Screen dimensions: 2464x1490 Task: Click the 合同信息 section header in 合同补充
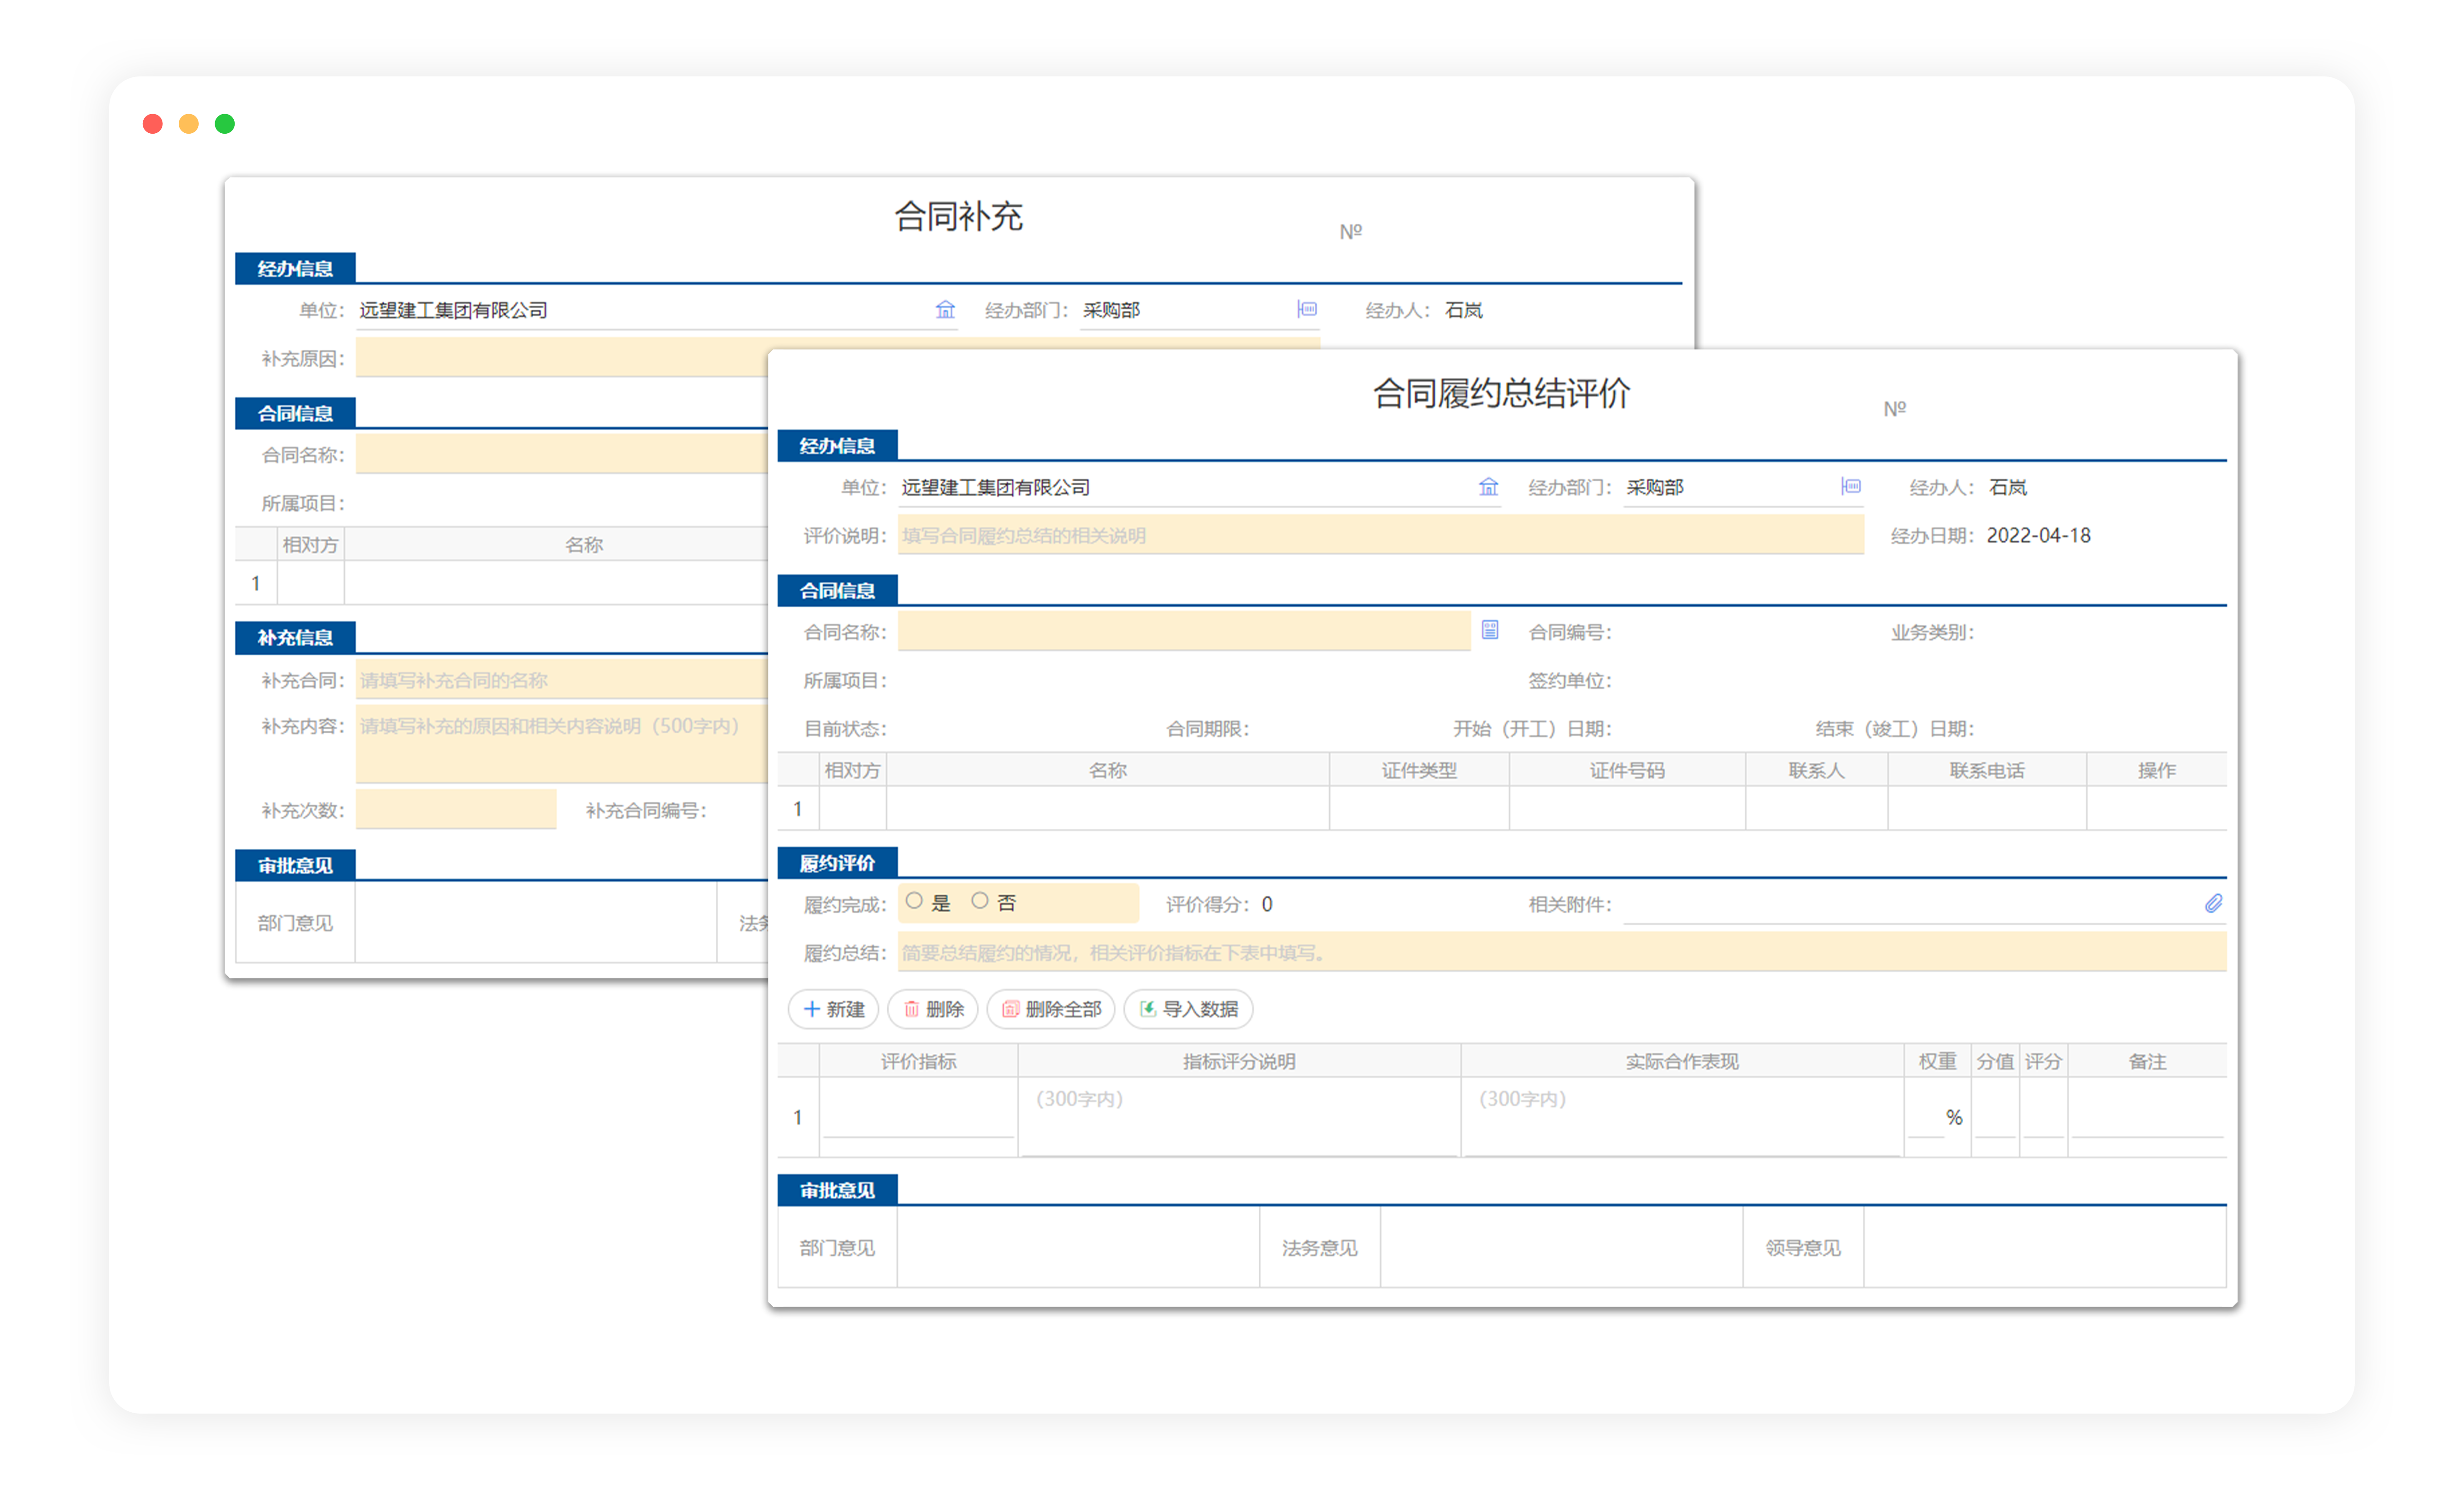[x=295, y=413]
